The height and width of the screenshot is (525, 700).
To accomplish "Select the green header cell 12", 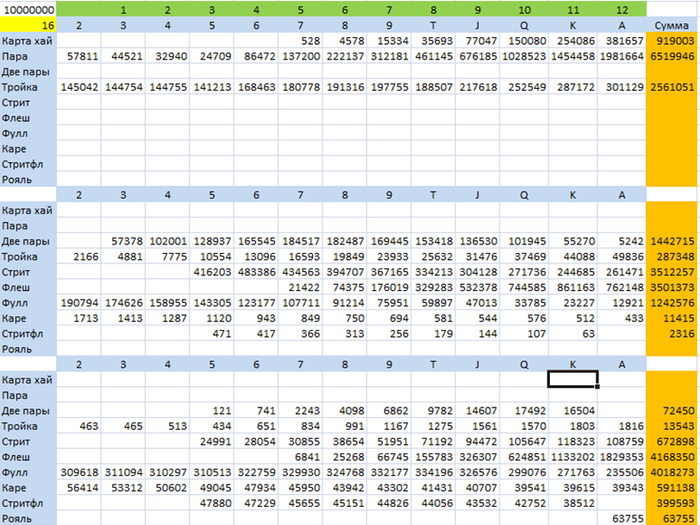I will (x=622, y=9).
